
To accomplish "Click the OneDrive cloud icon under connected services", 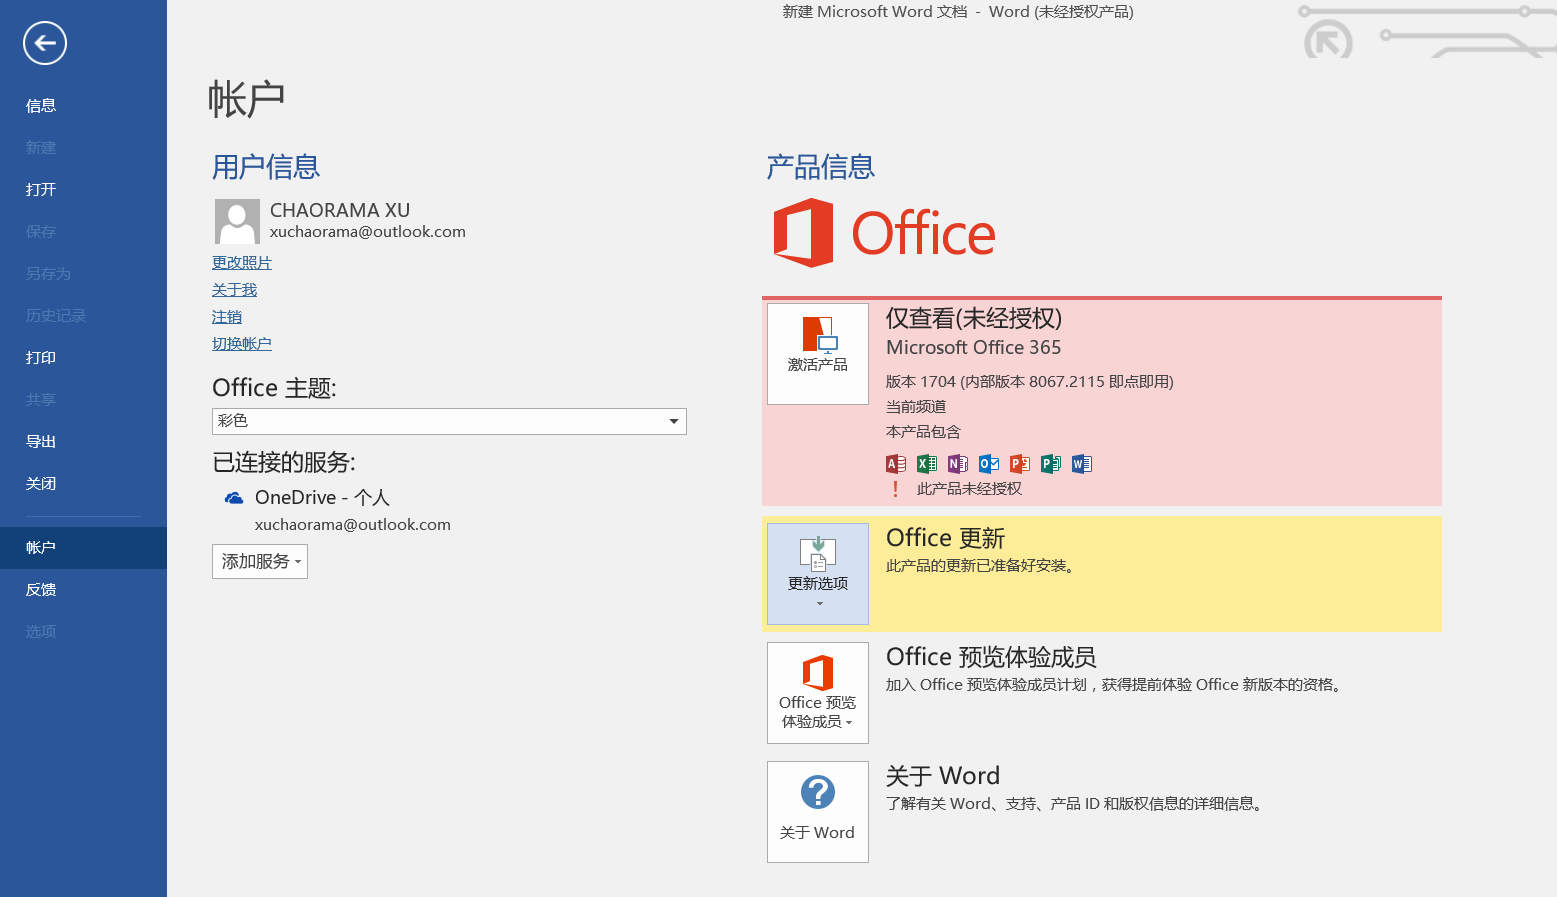I will coord(234,498).
